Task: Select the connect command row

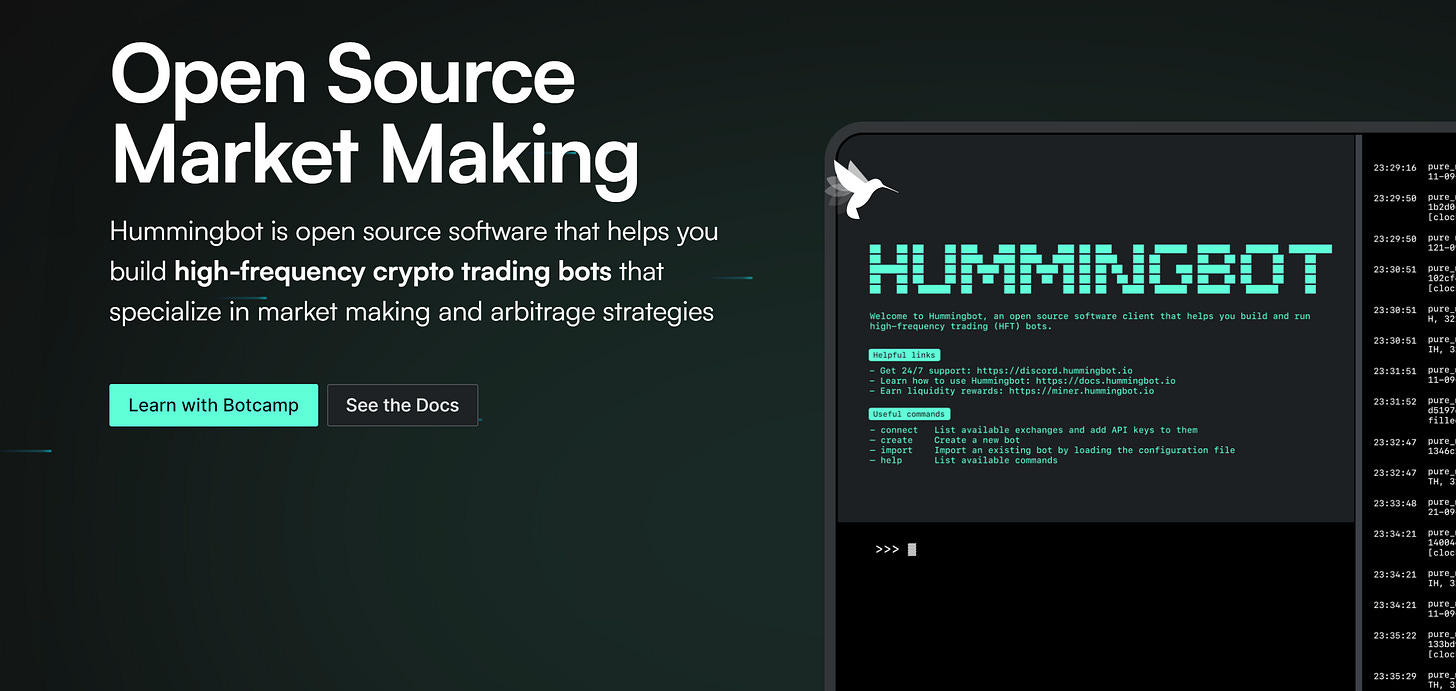Action: point(1033,430)
